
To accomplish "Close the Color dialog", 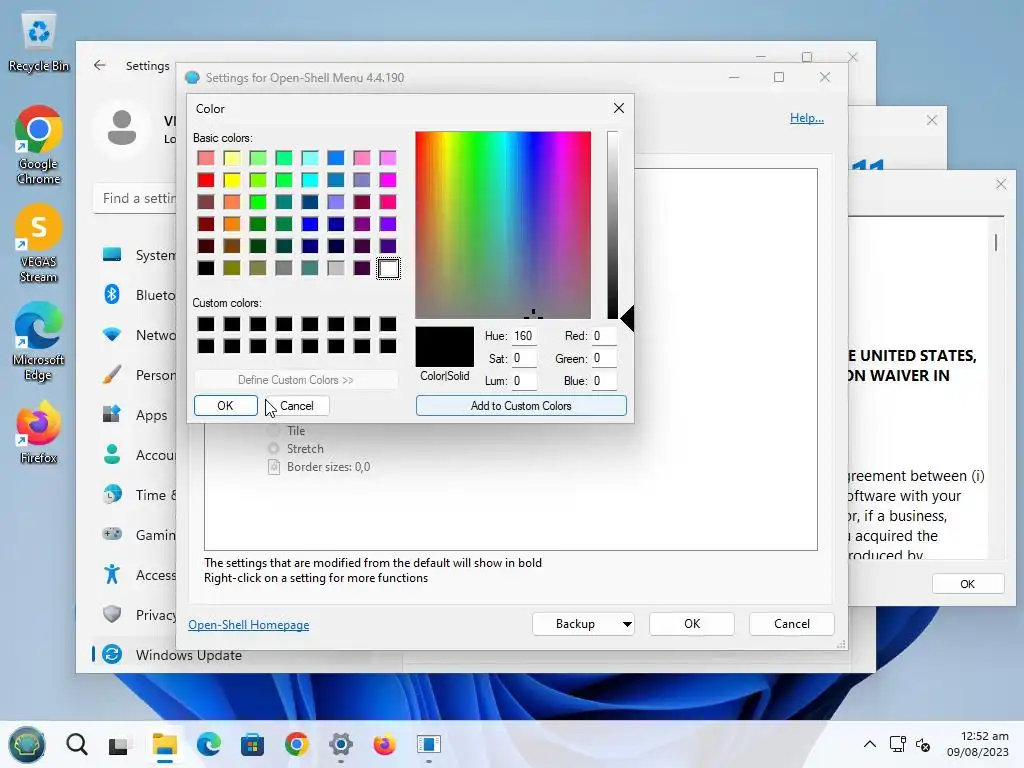I will (x=618, y=108).
